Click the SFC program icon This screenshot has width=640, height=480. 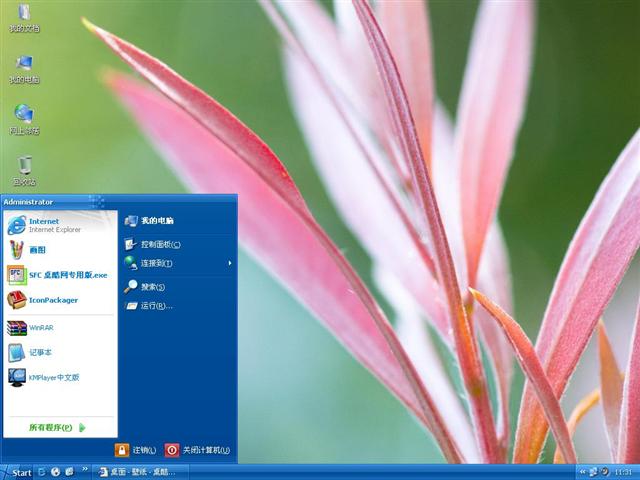click(x=16, y=275)
